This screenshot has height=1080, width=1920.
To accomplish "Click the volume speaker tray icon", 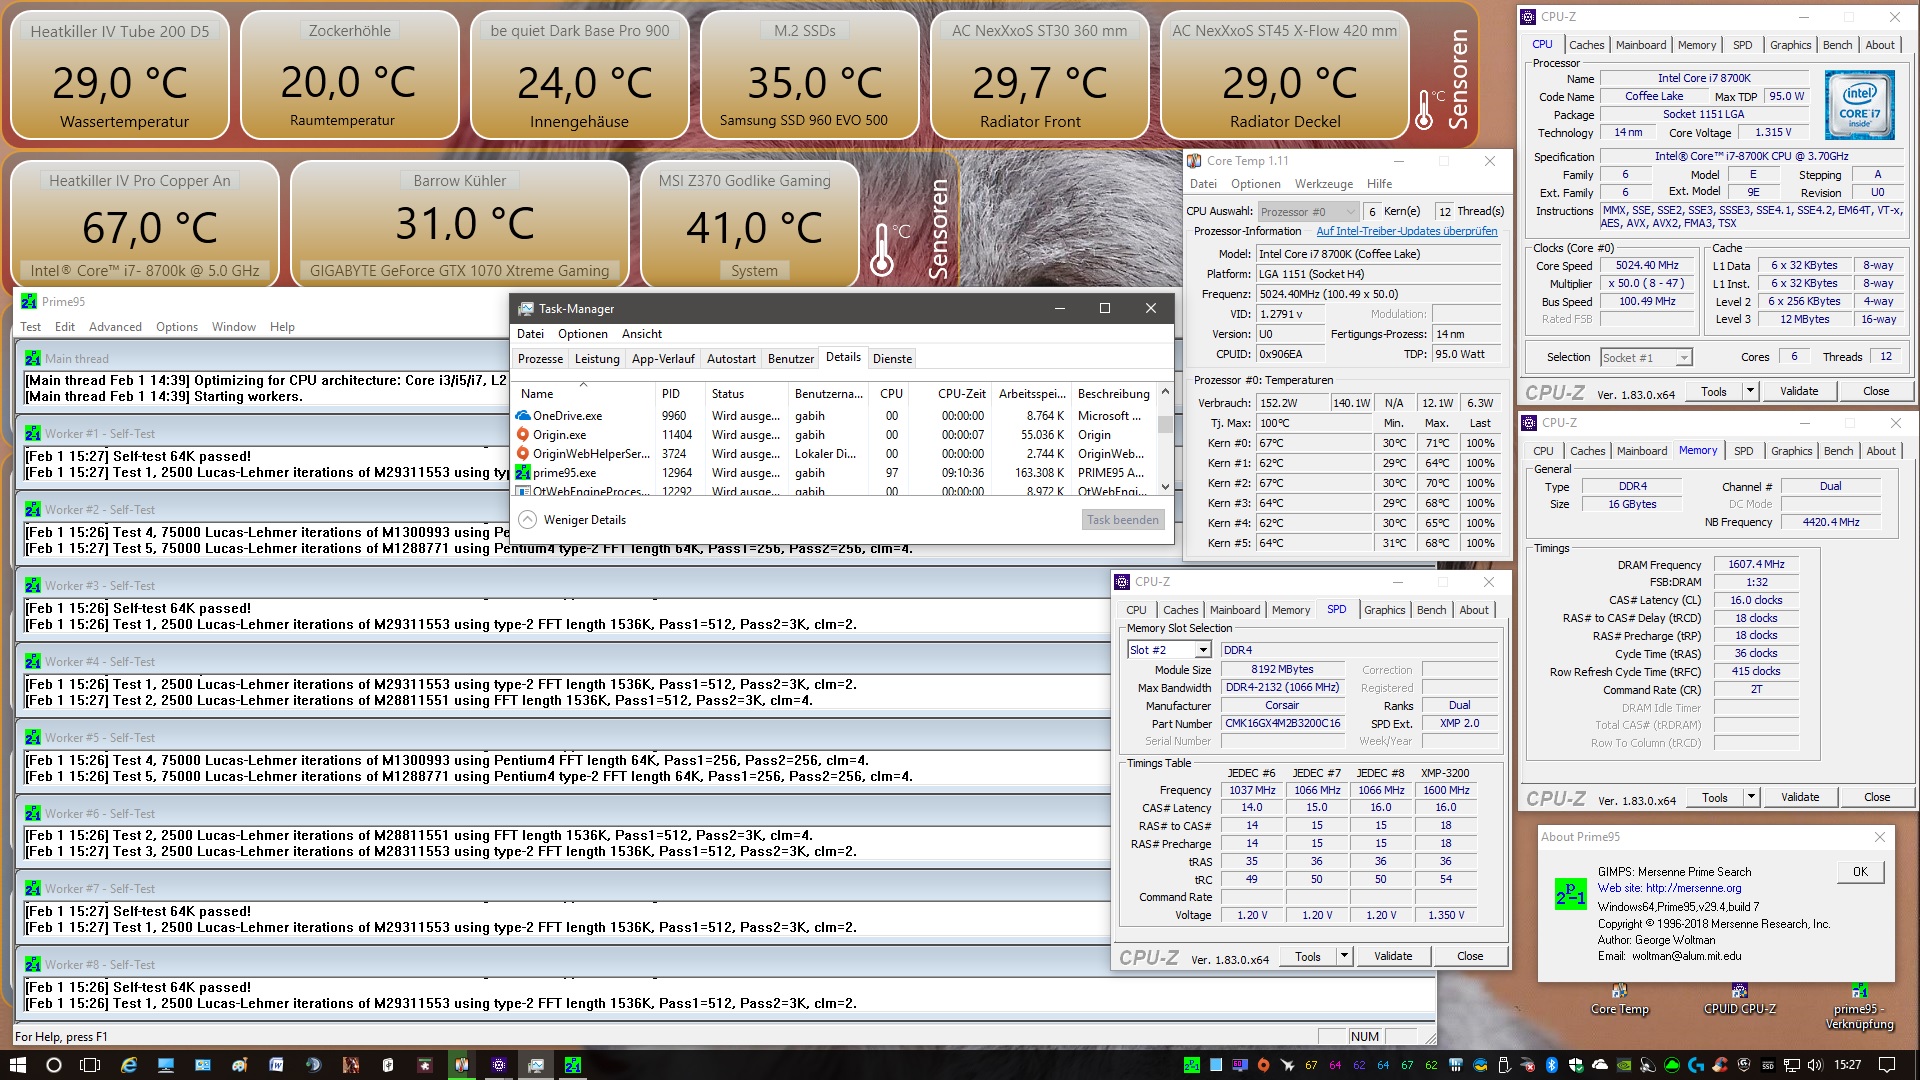I will click(x=1815, y=1065).
